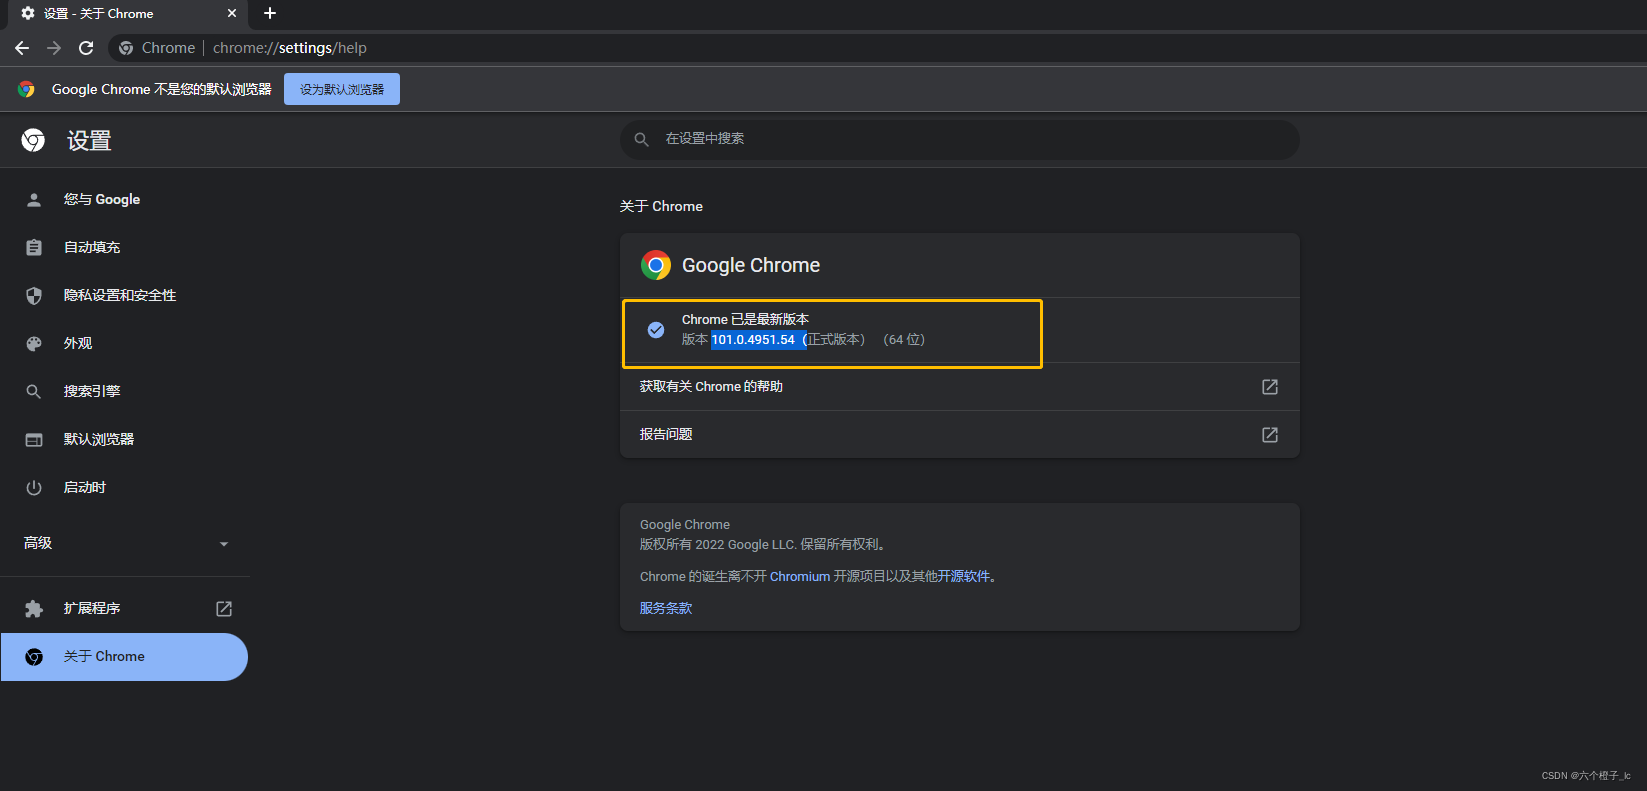Click the puzzle piece icon beside 扩展程序
This screenshot has height=791, width=1647.
[x=34, y=608]
